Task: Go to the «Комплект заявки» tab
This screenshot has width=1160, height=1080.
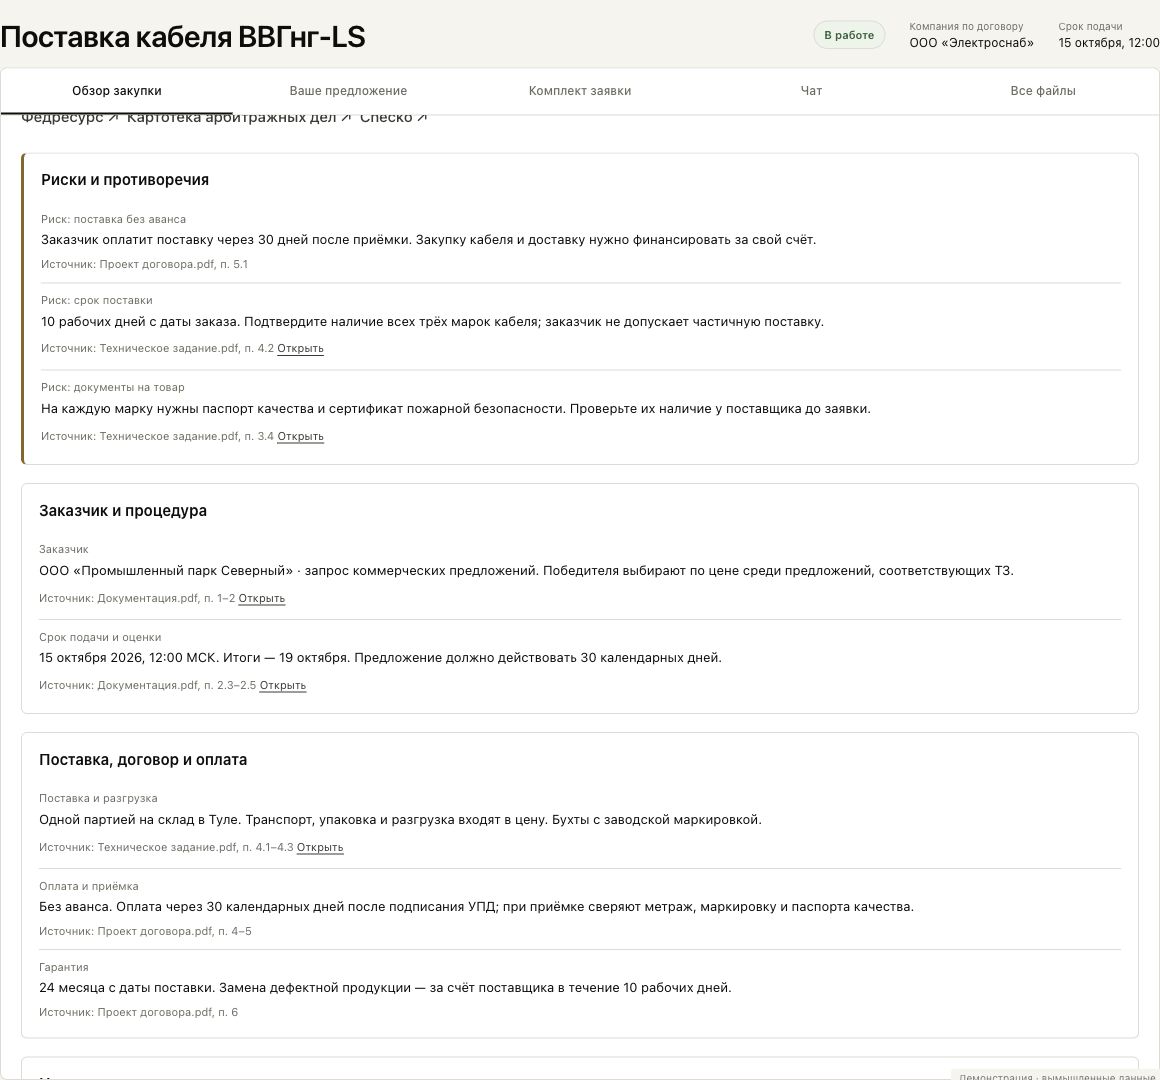Action: pyautogui.click(x=579, y=91)
